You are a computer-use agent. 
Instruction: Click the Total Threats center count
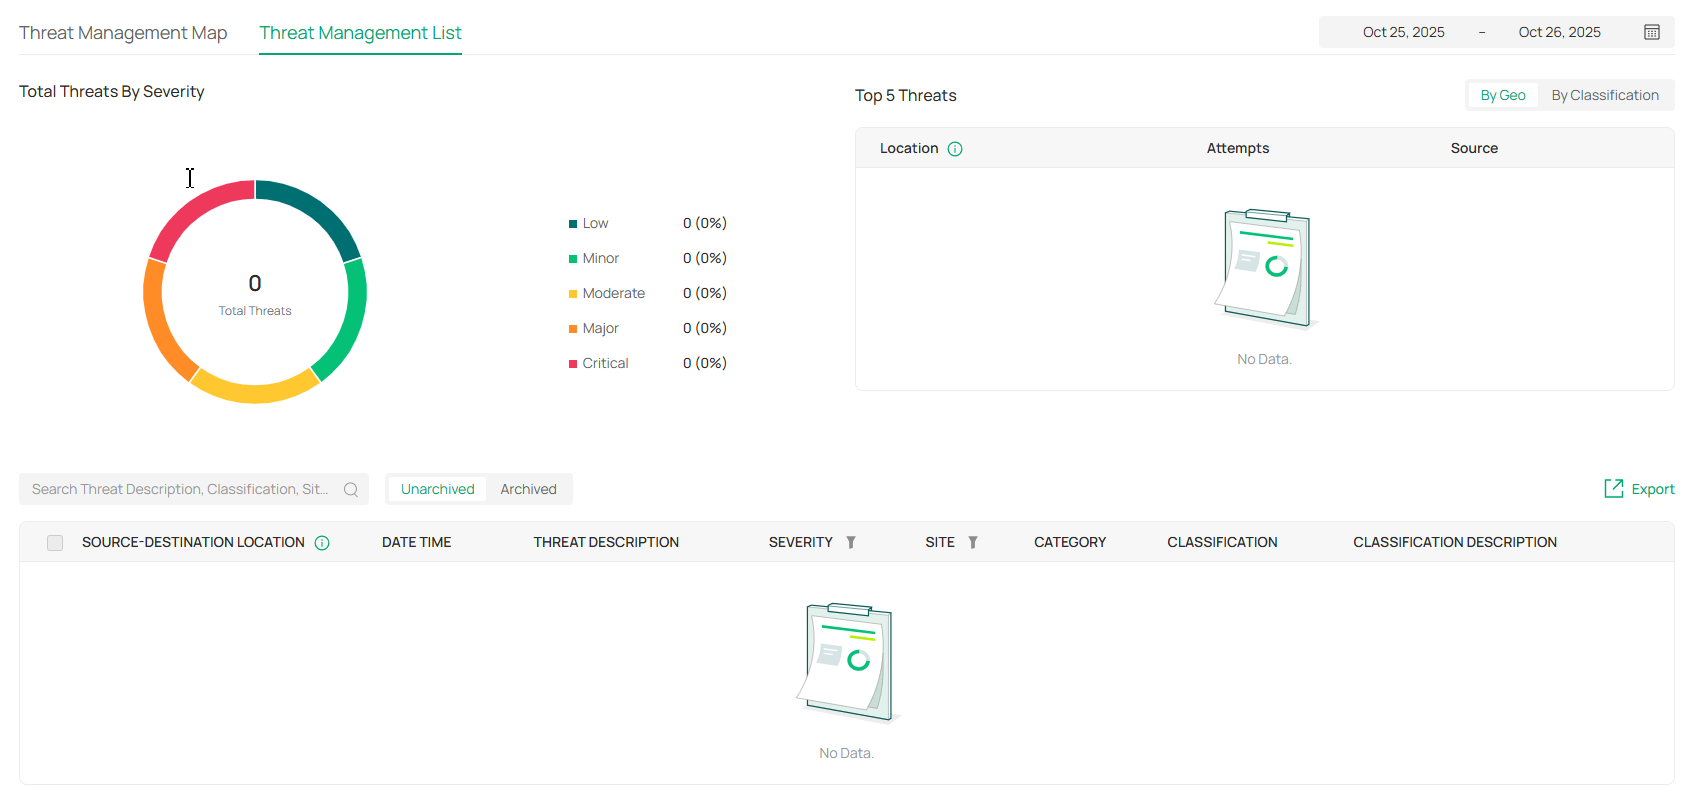tap(255, 284)
